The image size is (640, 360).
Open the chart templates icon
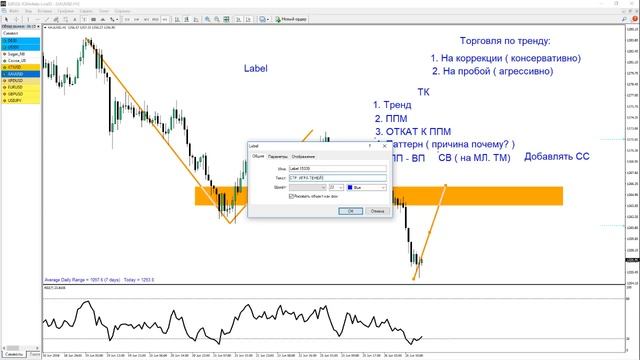[262, 19]
